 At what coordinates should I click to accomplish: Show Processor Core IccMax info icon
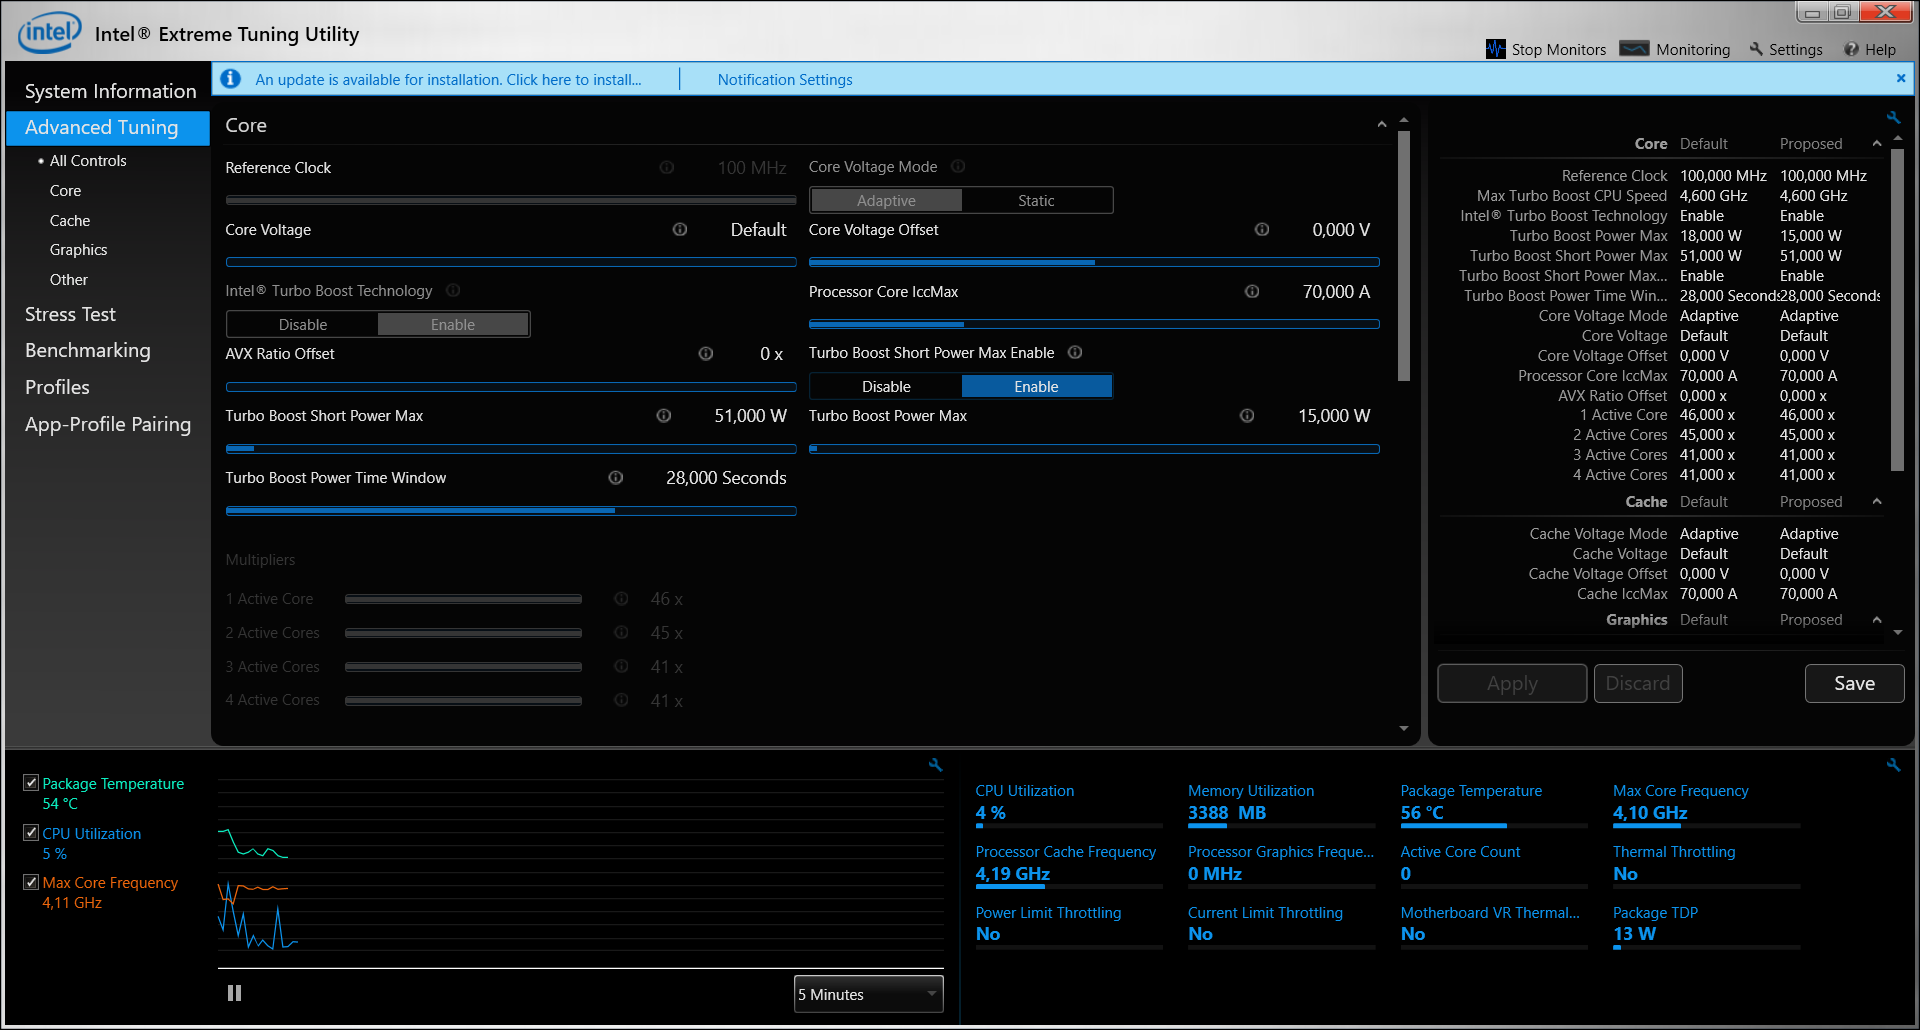(1251, 291)
